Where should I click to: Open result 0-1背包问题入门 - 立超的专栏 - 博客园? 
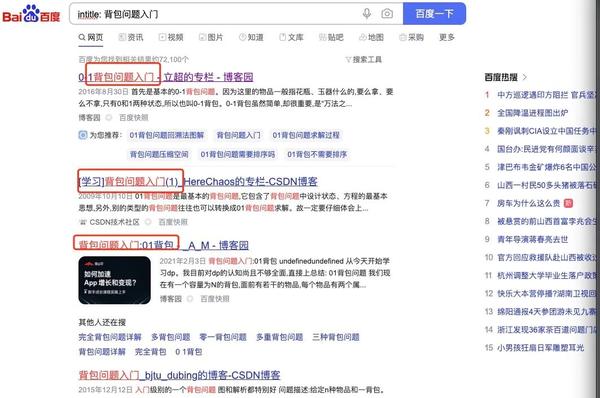166,77
